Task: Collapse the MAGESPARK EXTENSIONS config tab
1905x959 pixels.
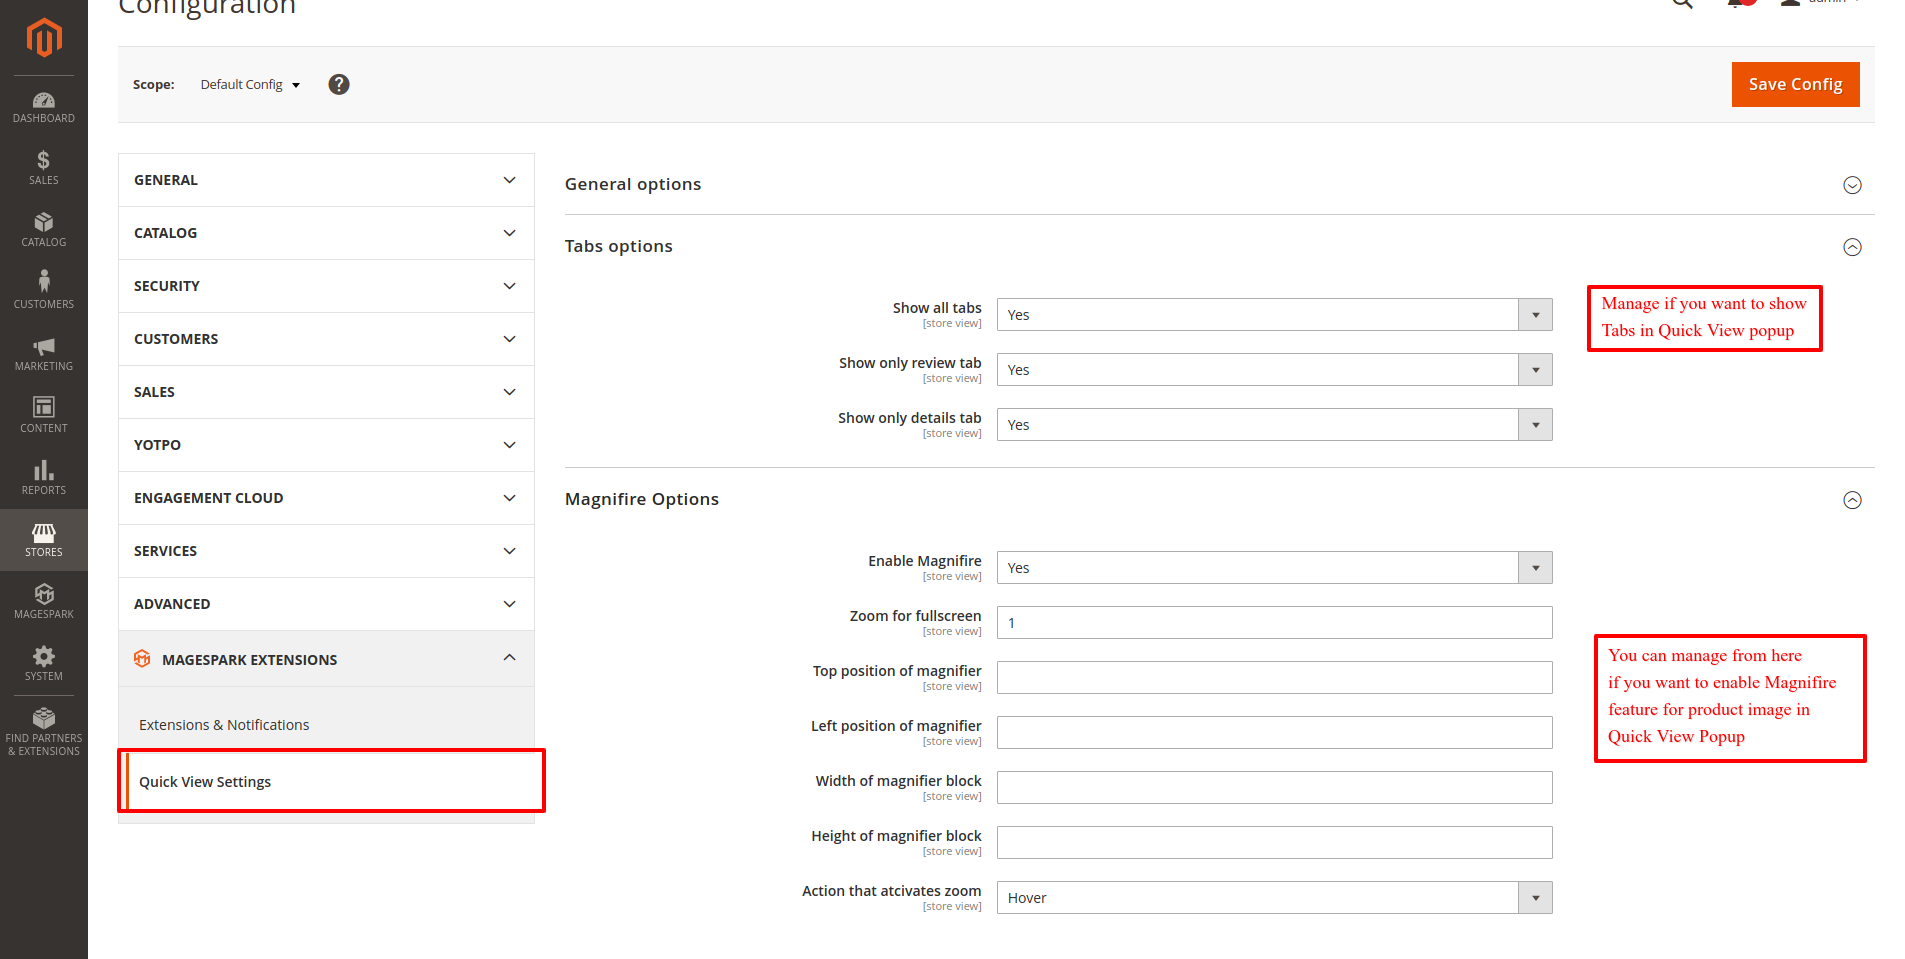Action: 326,659
